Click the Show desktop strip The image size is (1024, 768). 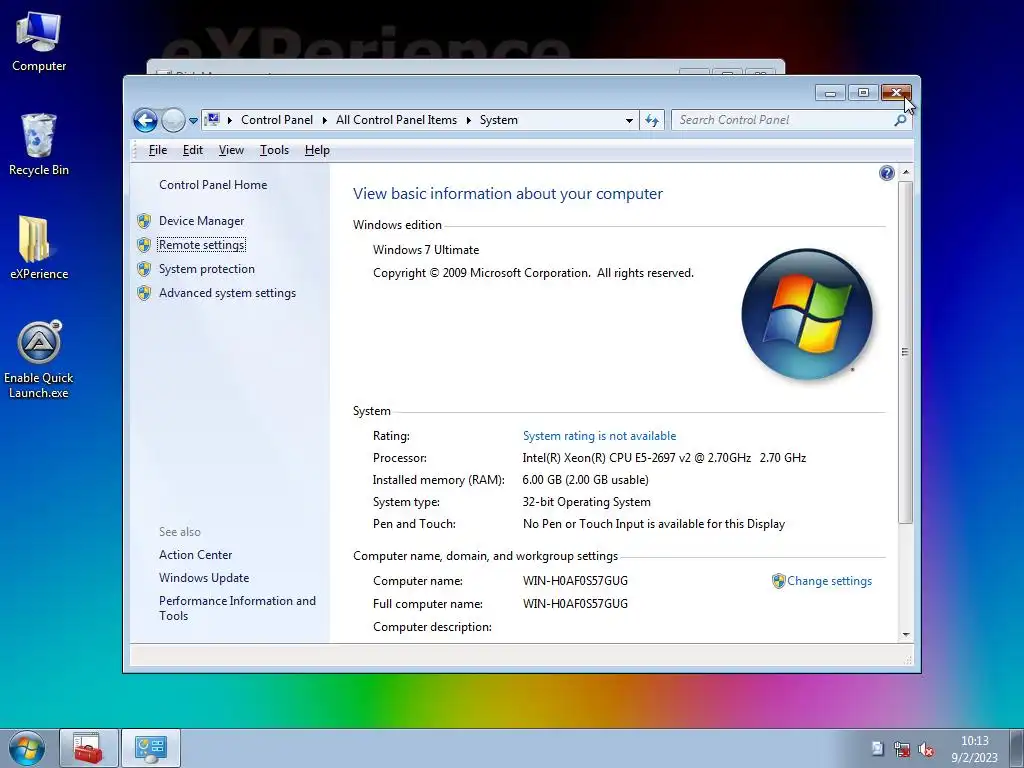(x=1017, y=748)
